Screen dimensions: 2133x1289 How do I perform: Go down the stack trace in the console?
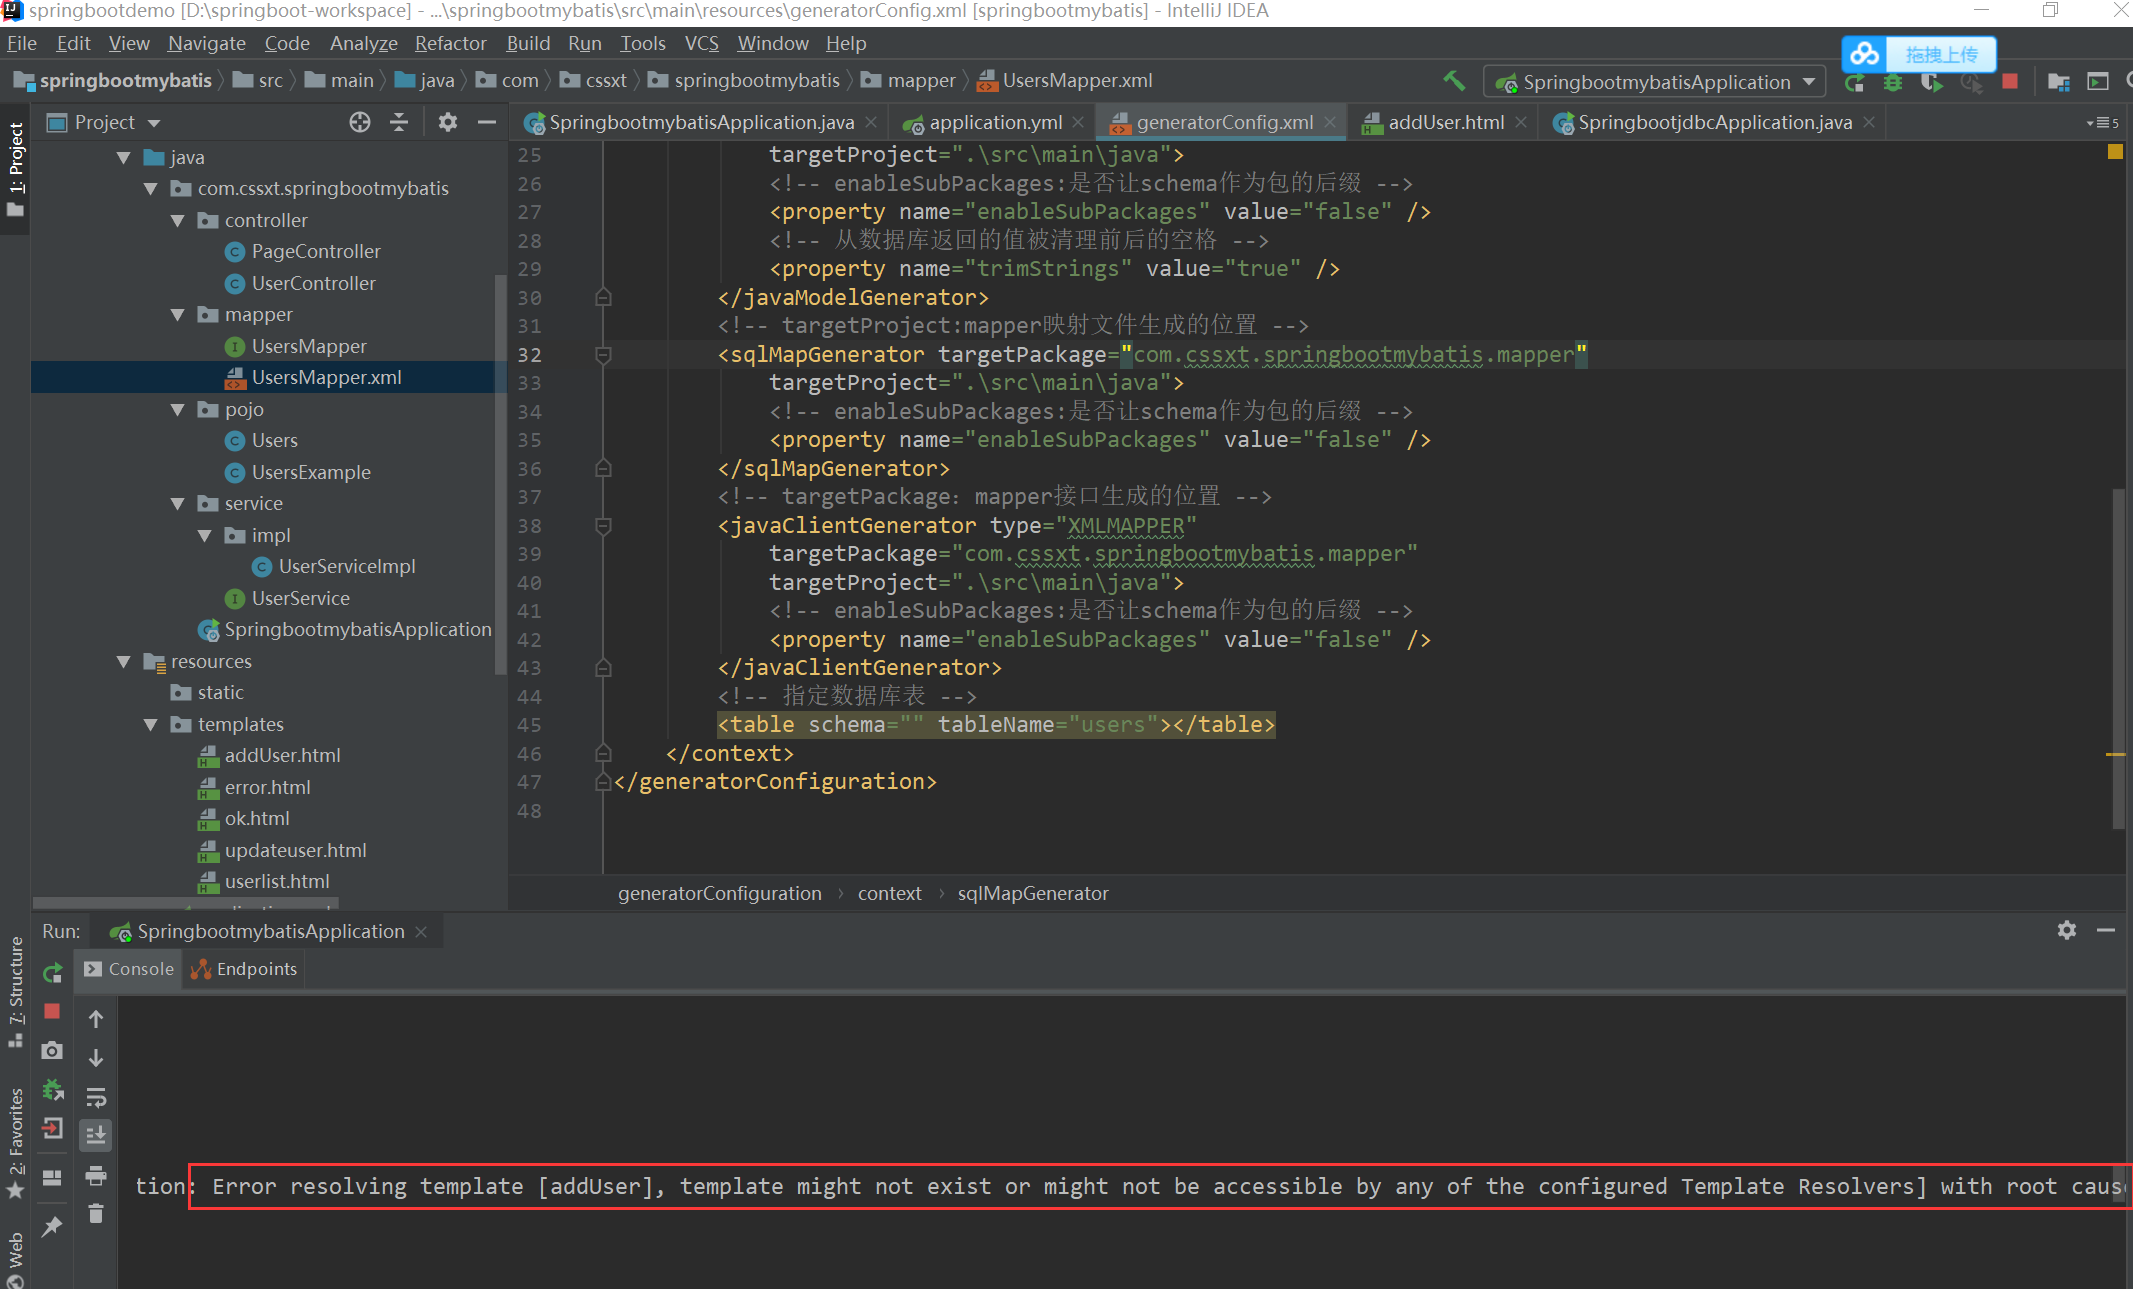(96, 1058)
